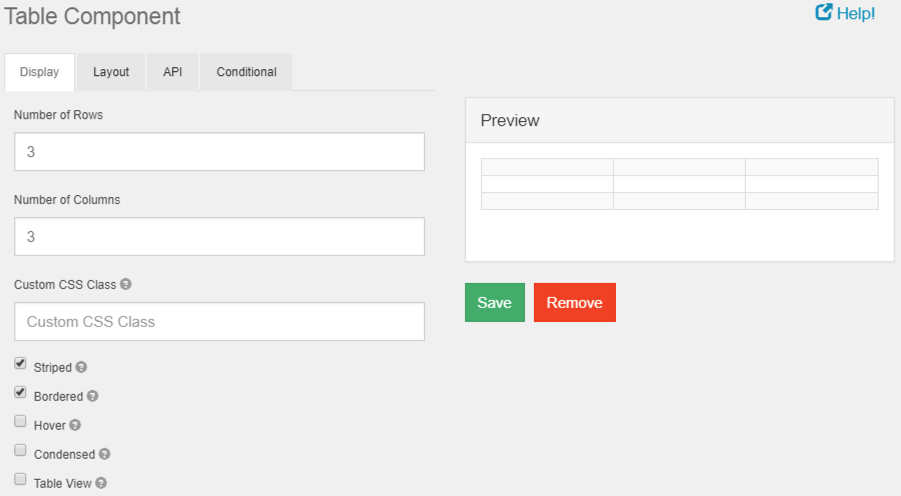Focus the Number of Columns input
901x496 pixels.
point(219,237)
